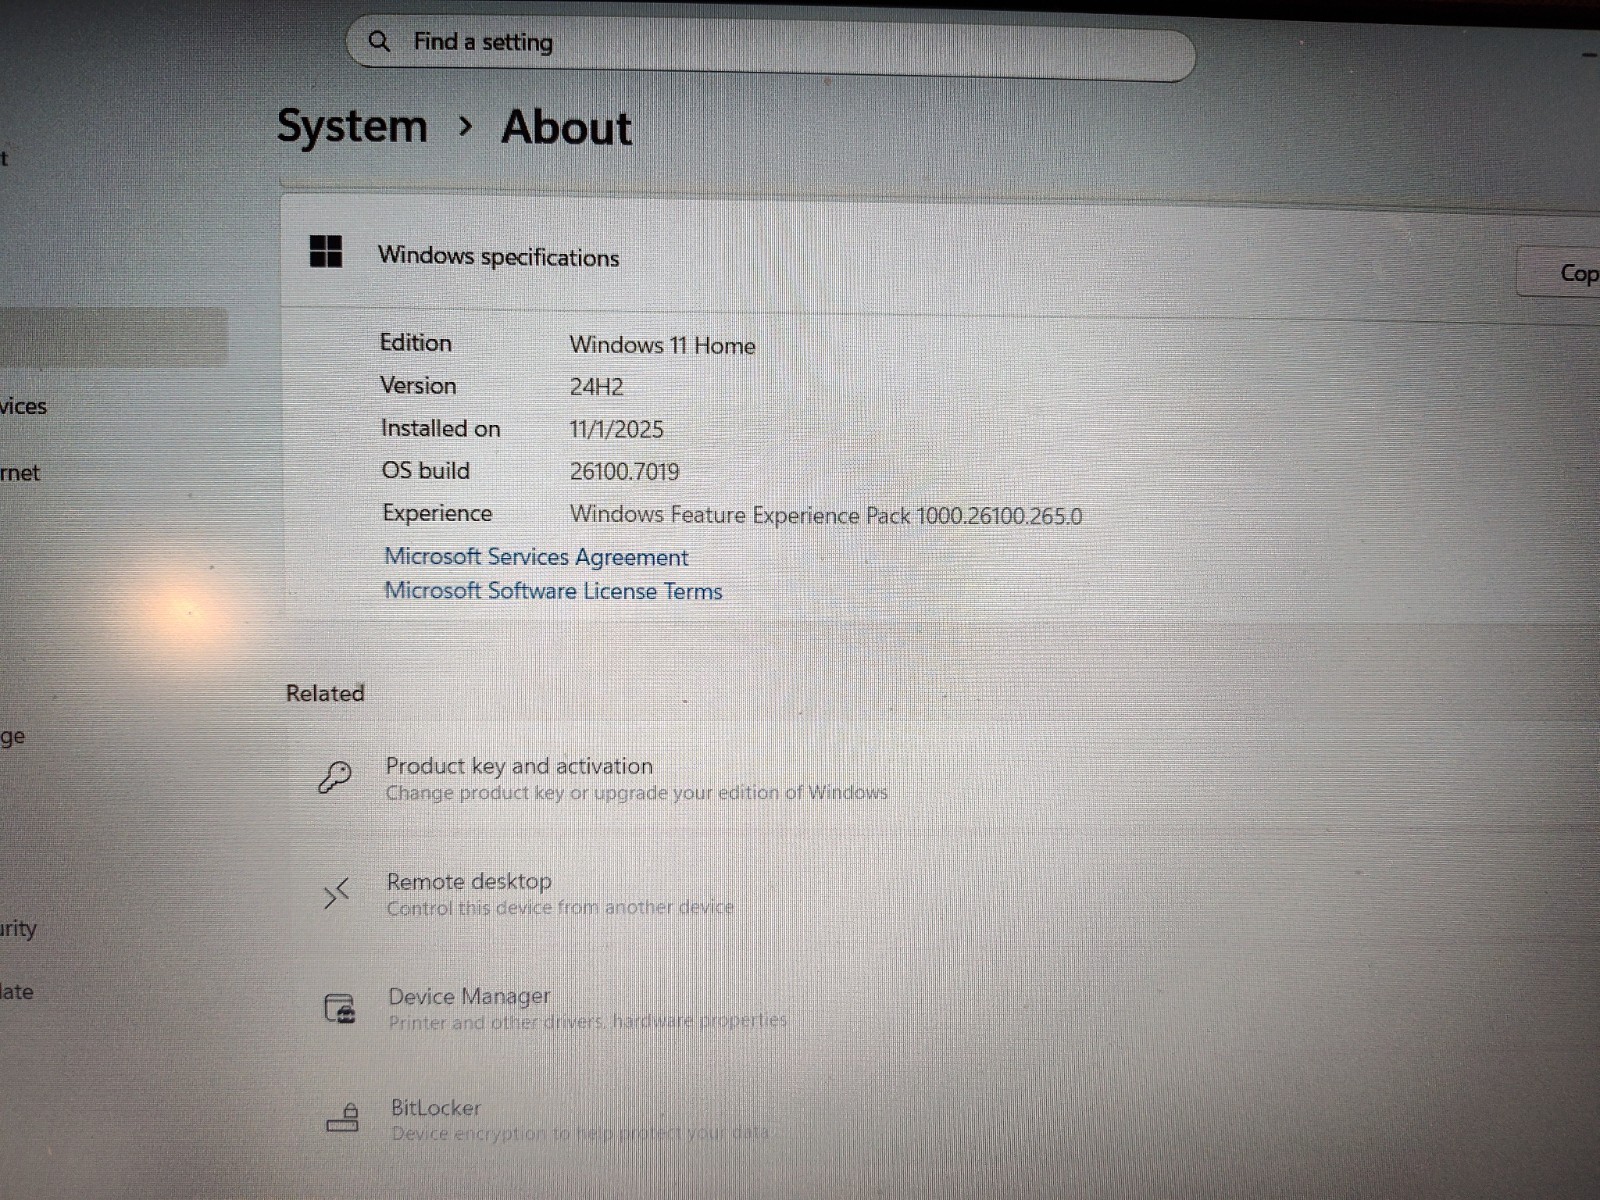Image resolution: width=1600 pixels, height=1200 pixels.
Task: Click Copy button for Windows specifications
Action: pyautogui.click(x=1560, y=272)
